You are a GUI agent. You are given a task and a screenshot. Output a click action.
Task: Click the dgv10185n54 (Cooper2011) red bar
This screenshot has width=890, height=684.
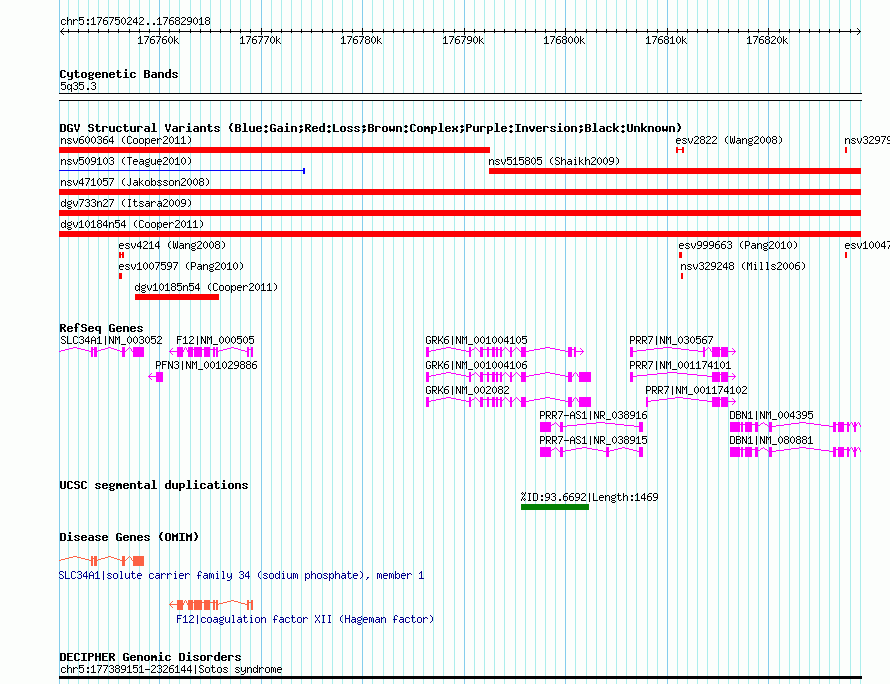click(177, 297)
